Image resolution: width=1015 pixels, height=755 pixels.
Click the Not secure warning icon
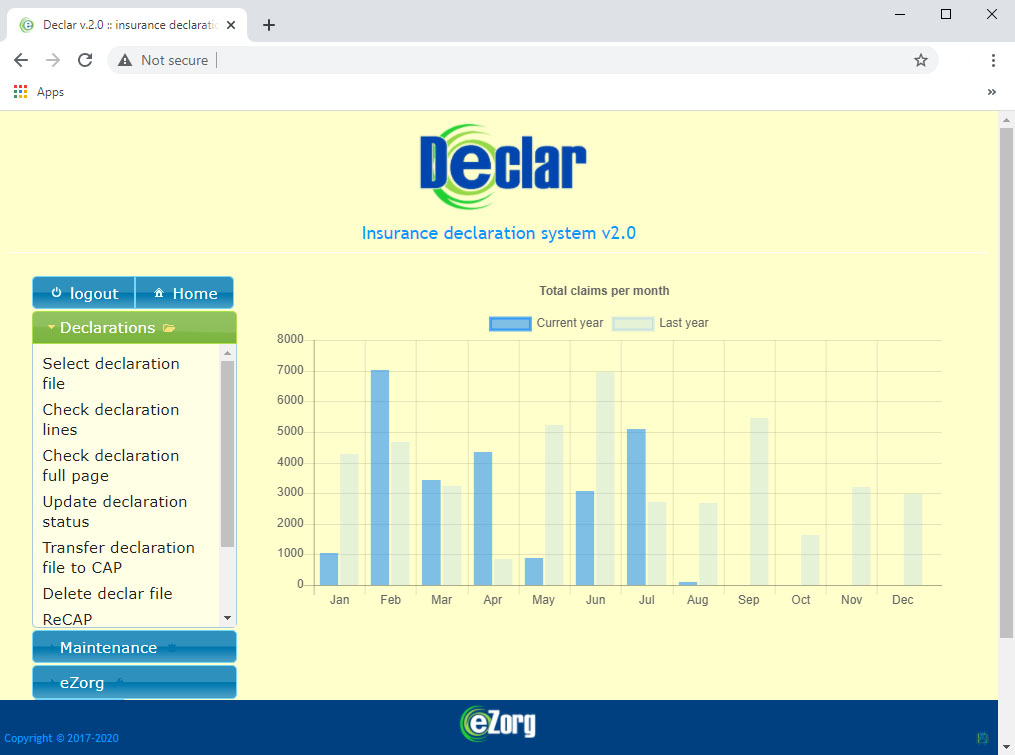coord(125,60)
